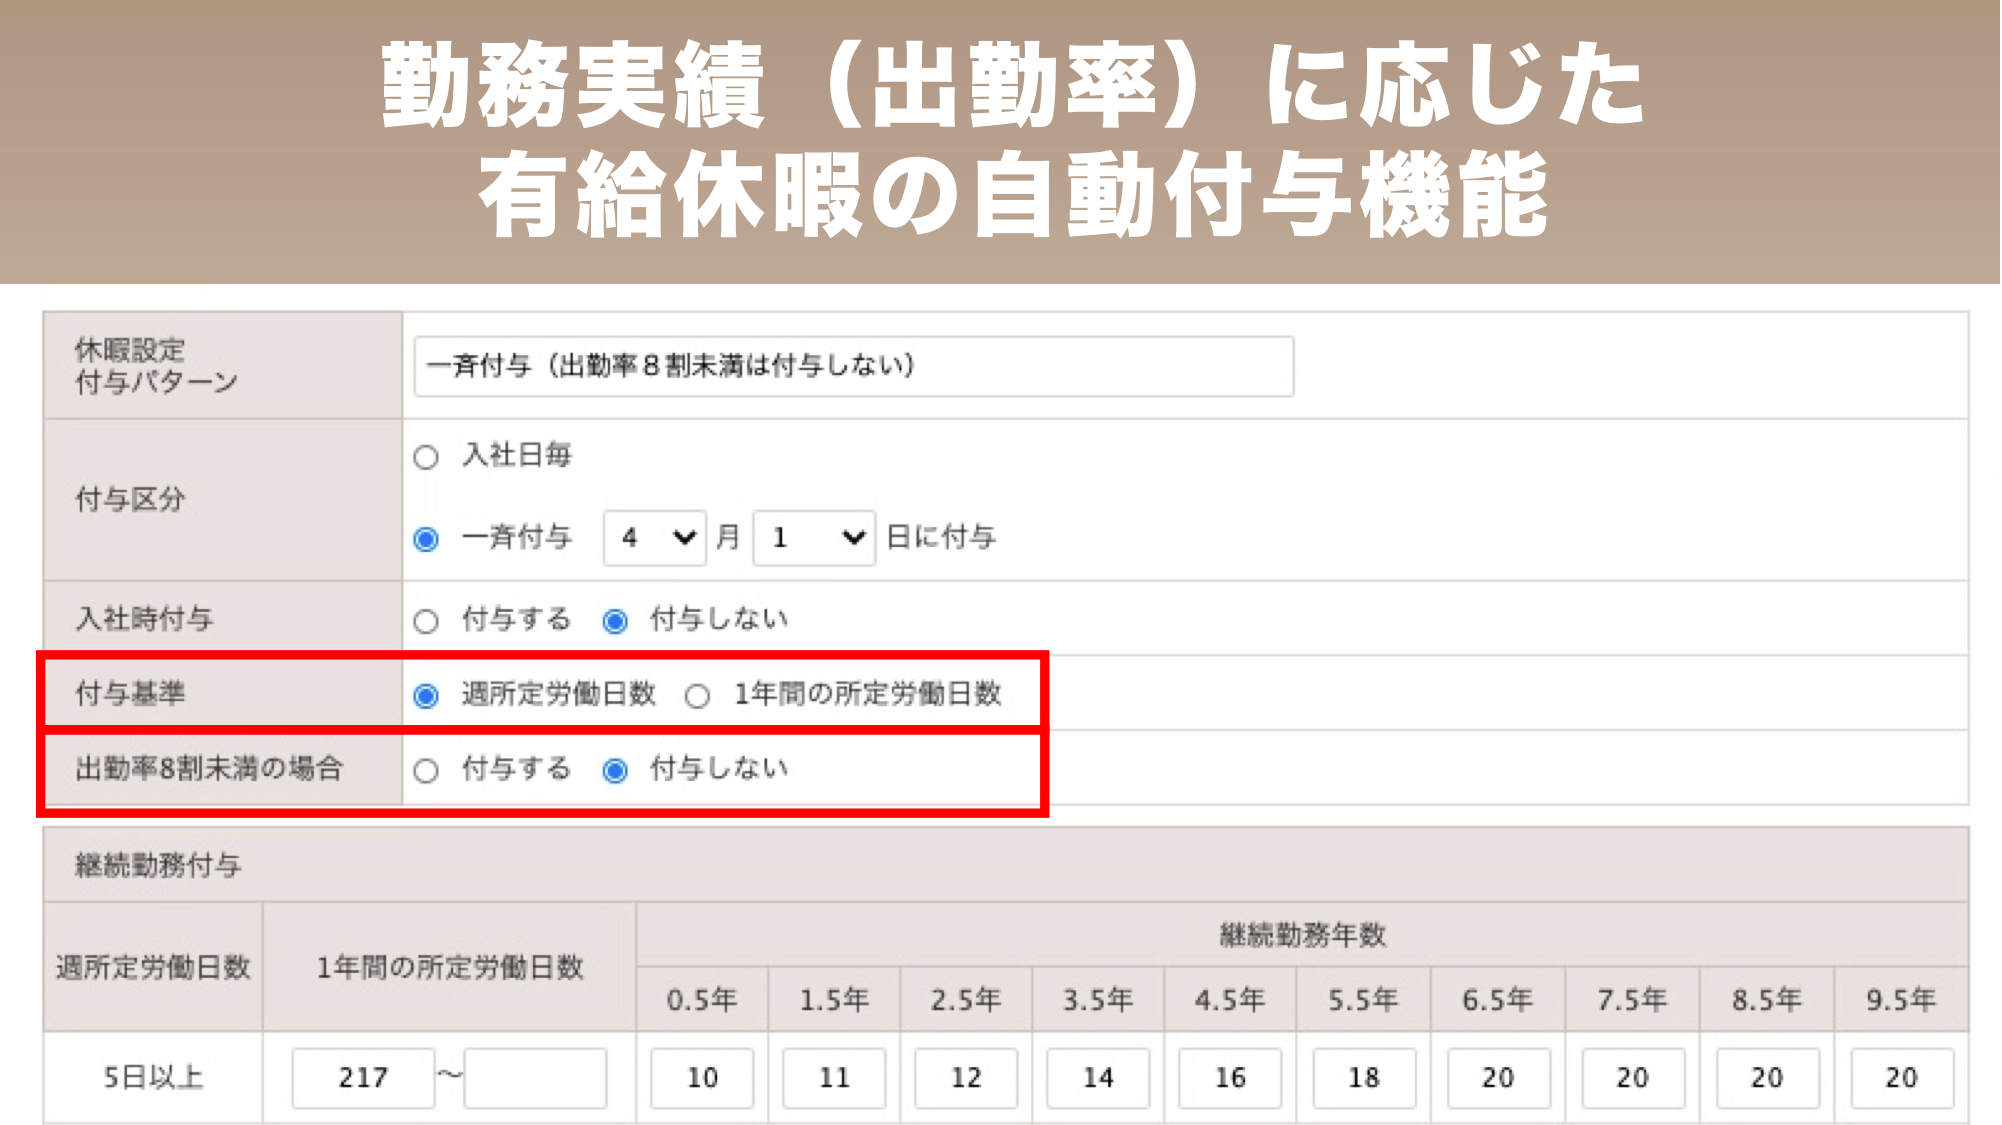Select the 入社日毎 radio button

pyautogui.click(x=426, y=457)
